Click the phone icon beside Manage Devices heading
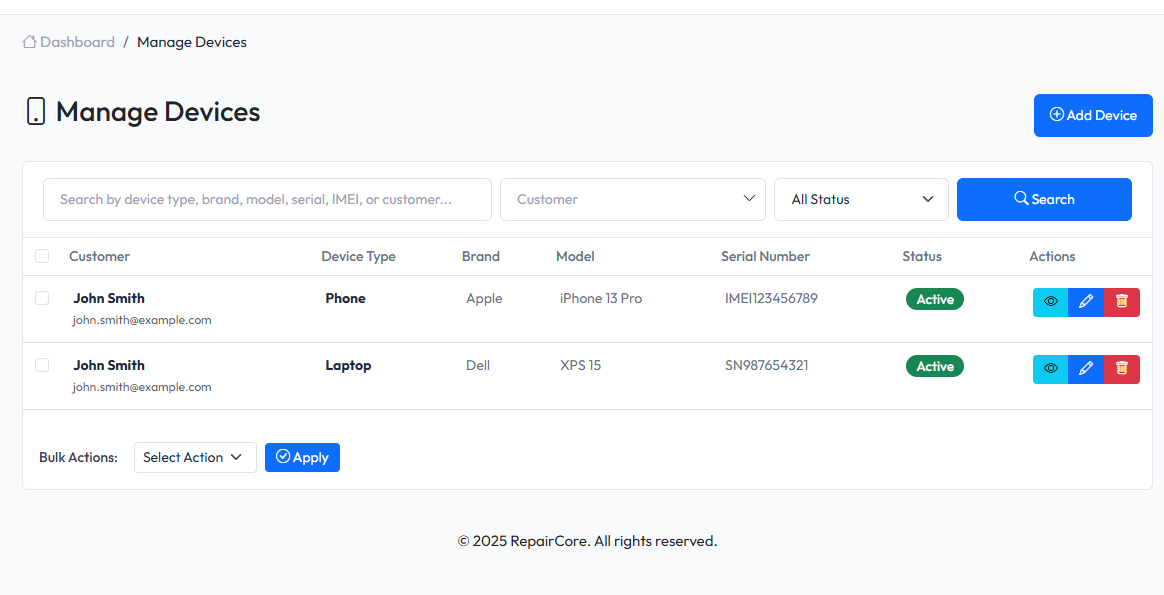The width and height of the screenshot is (1164, 595). 36,112
